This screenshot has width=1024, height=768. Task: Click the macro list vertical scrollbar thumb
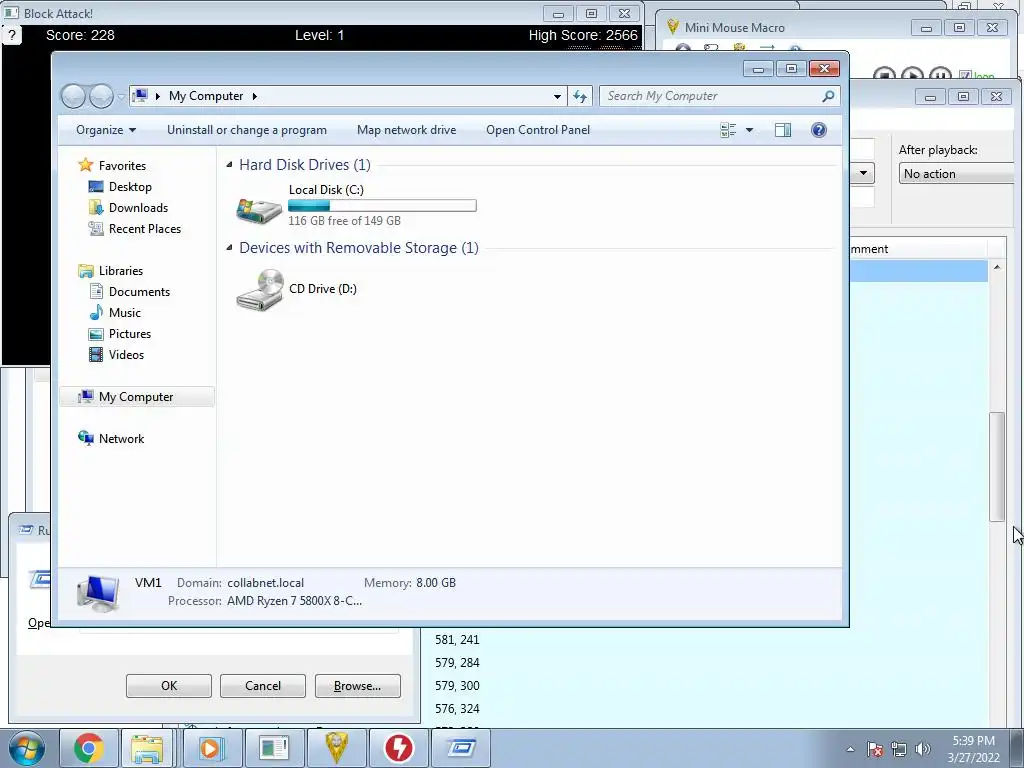(997, 466)
